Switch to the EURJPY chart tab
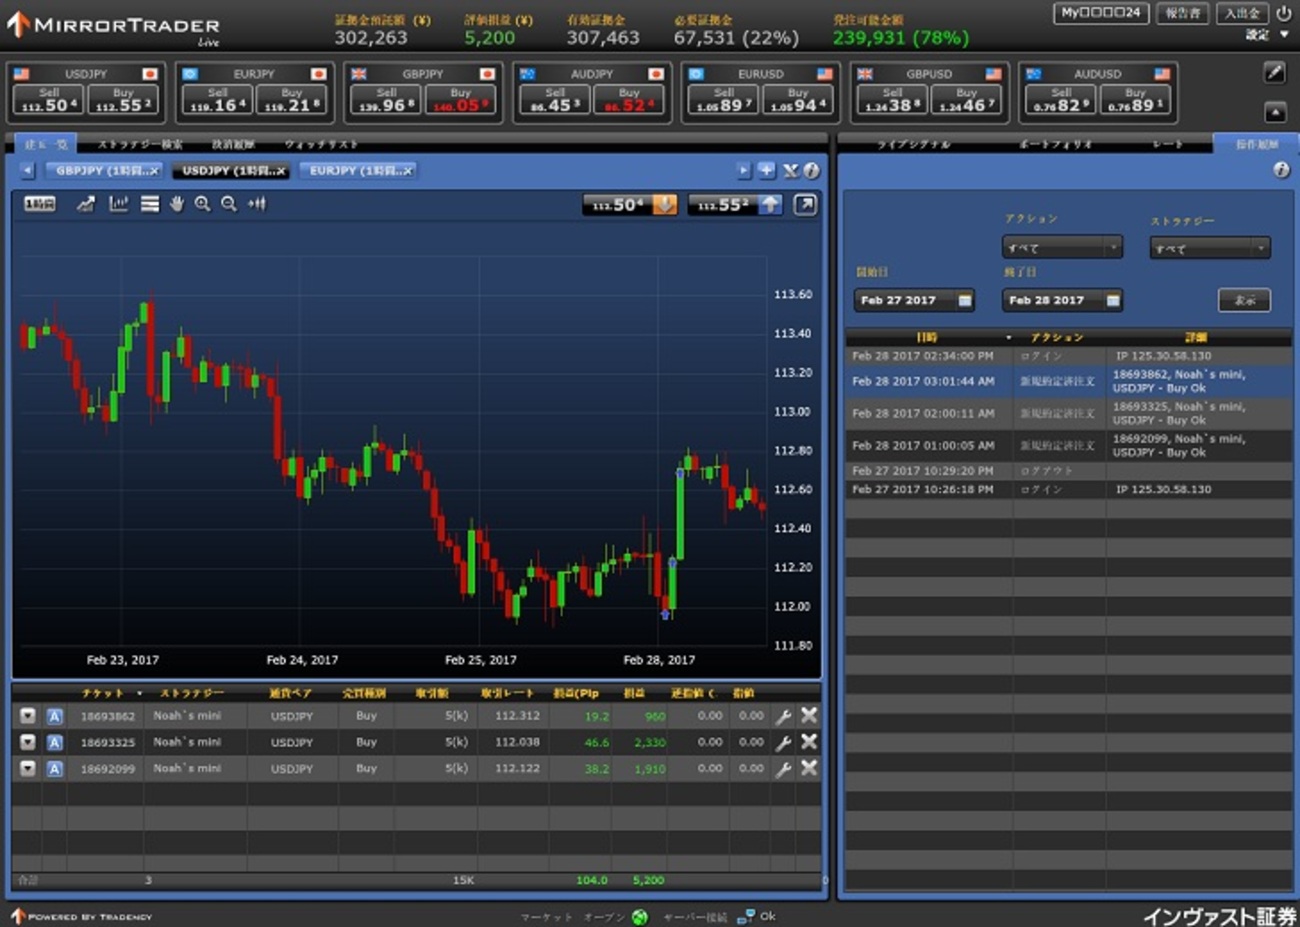The width and height of the screenshot is (1300, 927). point(360,171)
